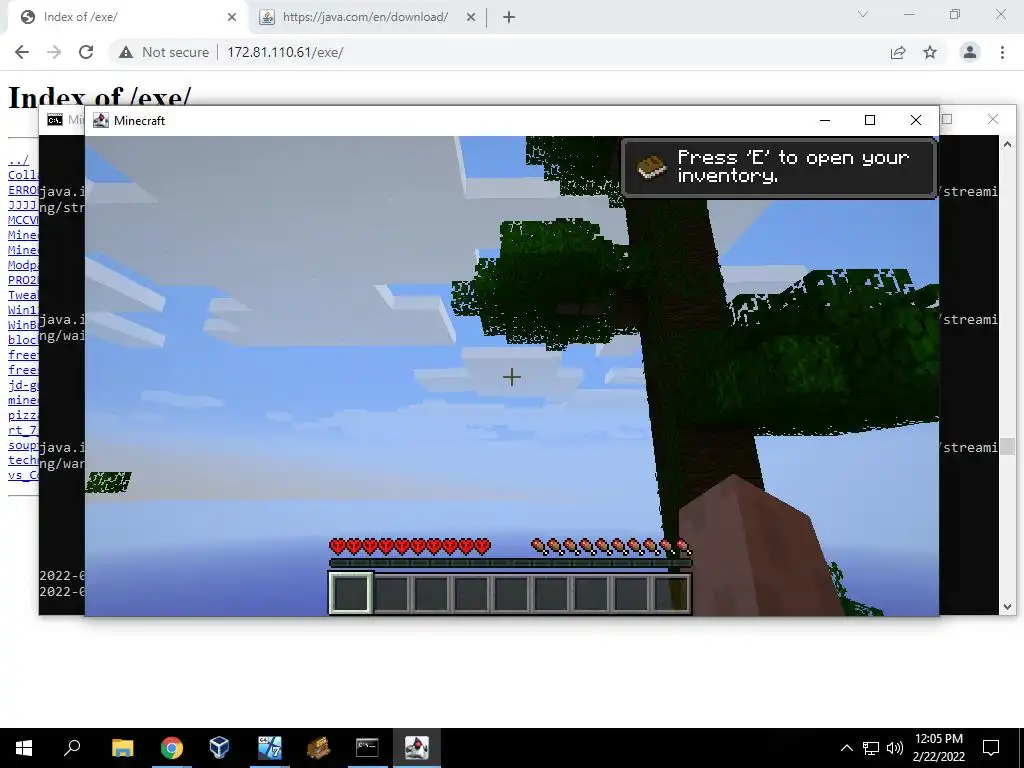Follow the parent directory ../ link
This screenshot has width=1024, height=768.
[x=18, y=160]
